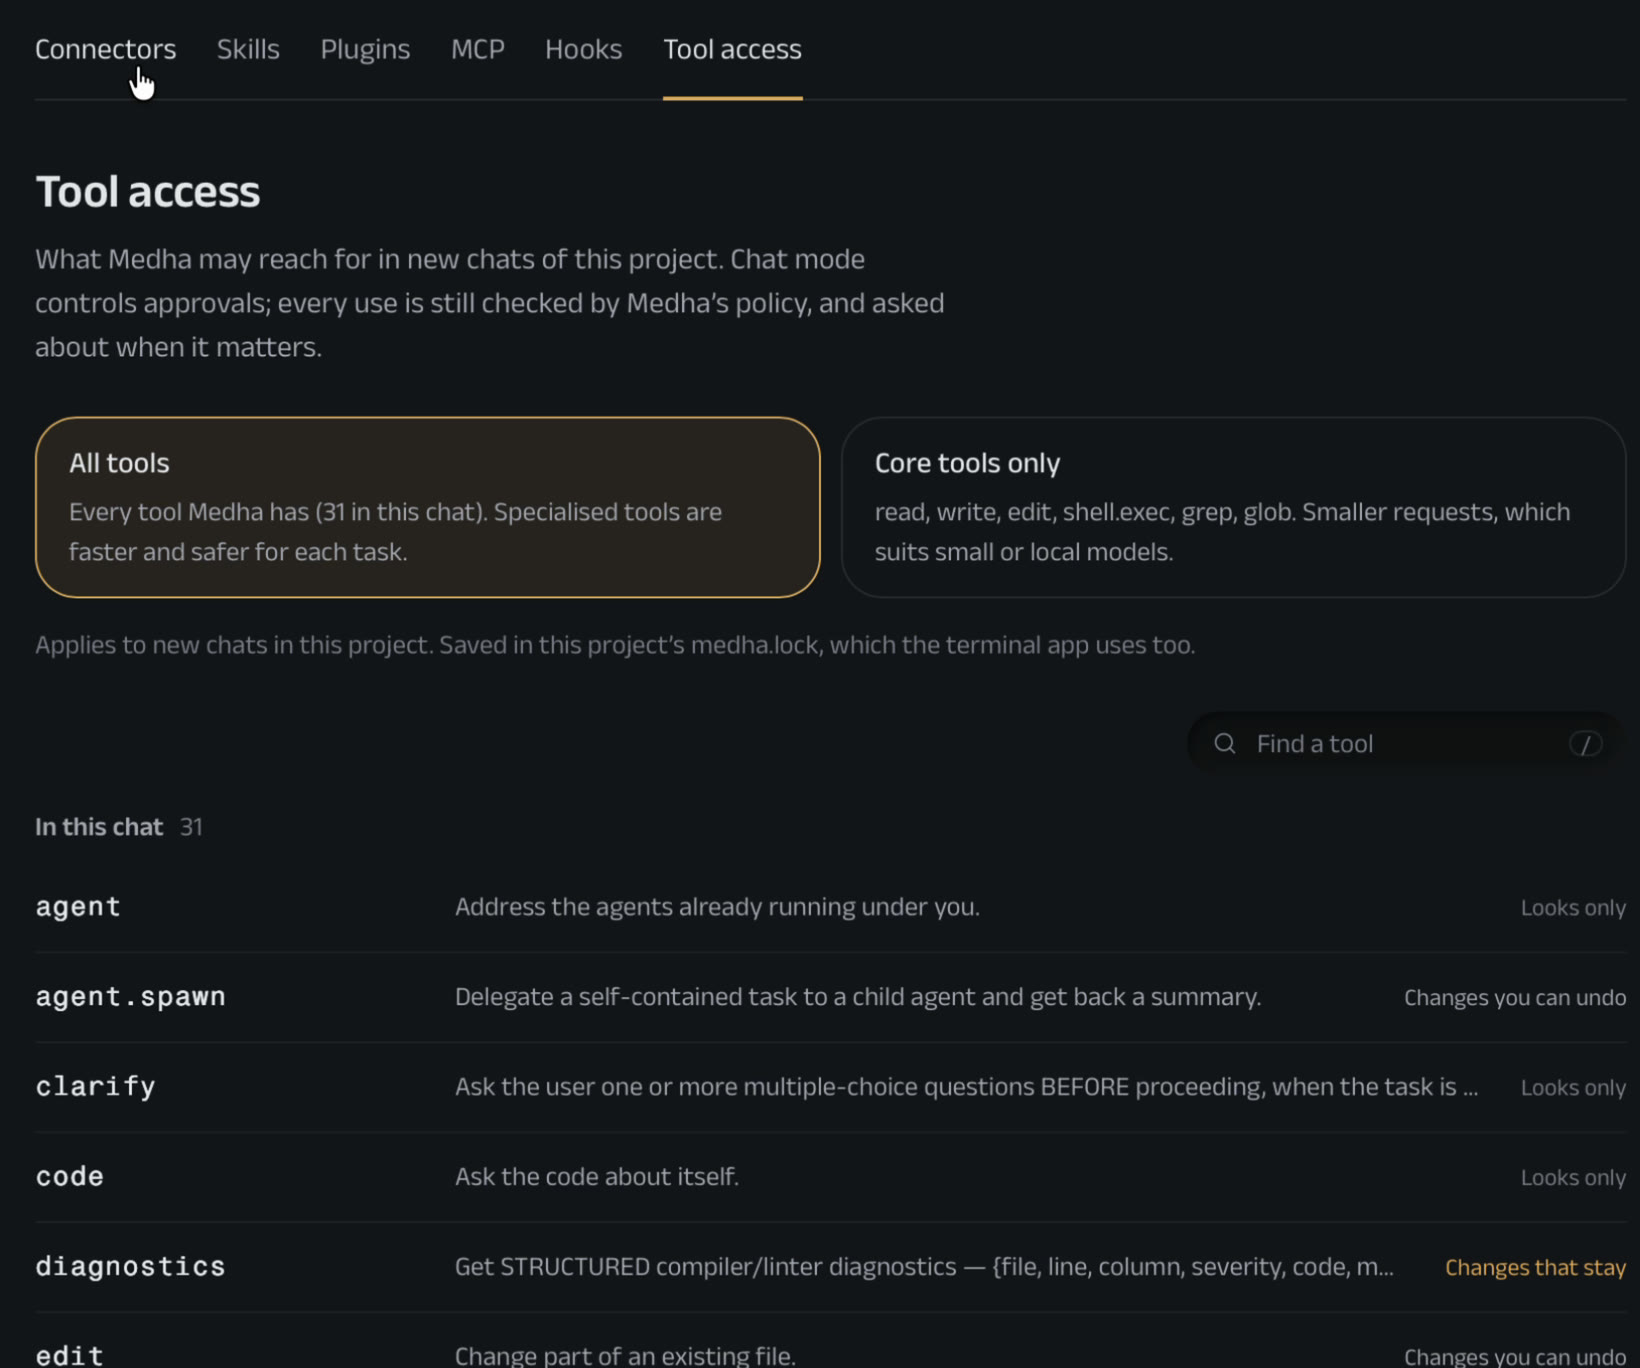Open the Plugins tab
The width and height of the screenshot is (1640, 1368).
(x=365, y=49)
